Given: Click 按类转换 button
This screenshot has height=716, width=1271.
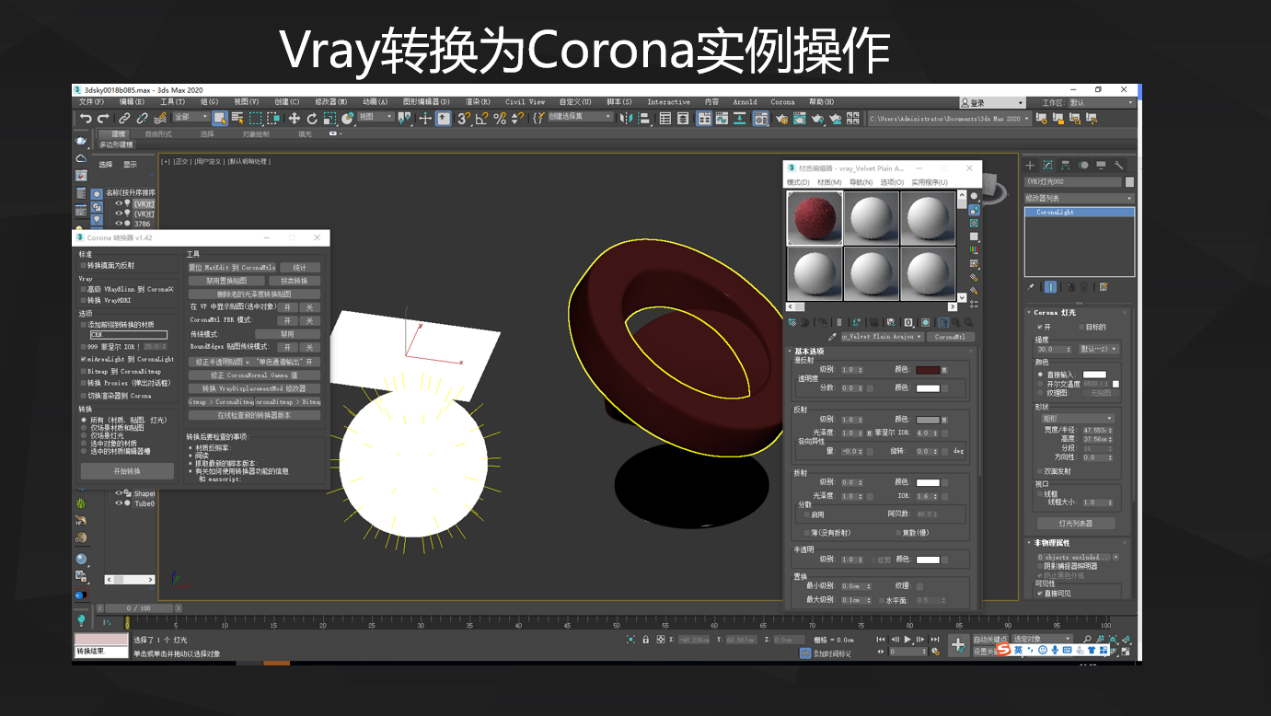Looking at the screenshot, I should tap(294, 281).
